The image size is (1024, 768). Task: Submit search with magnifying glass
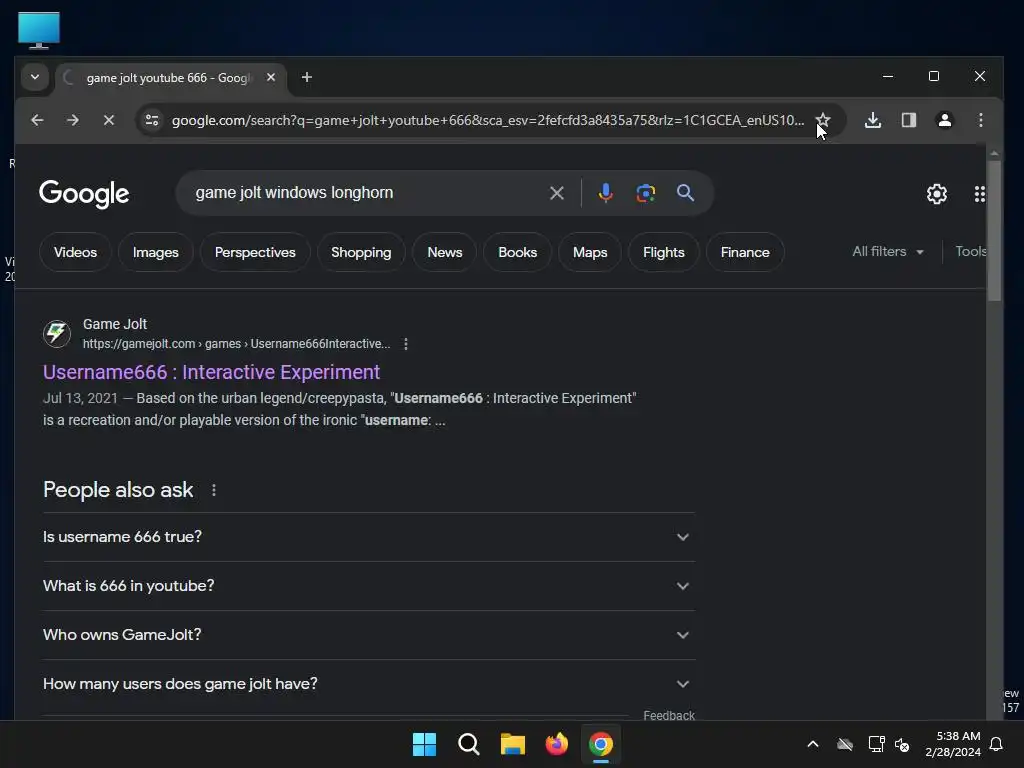coord(685,193)
